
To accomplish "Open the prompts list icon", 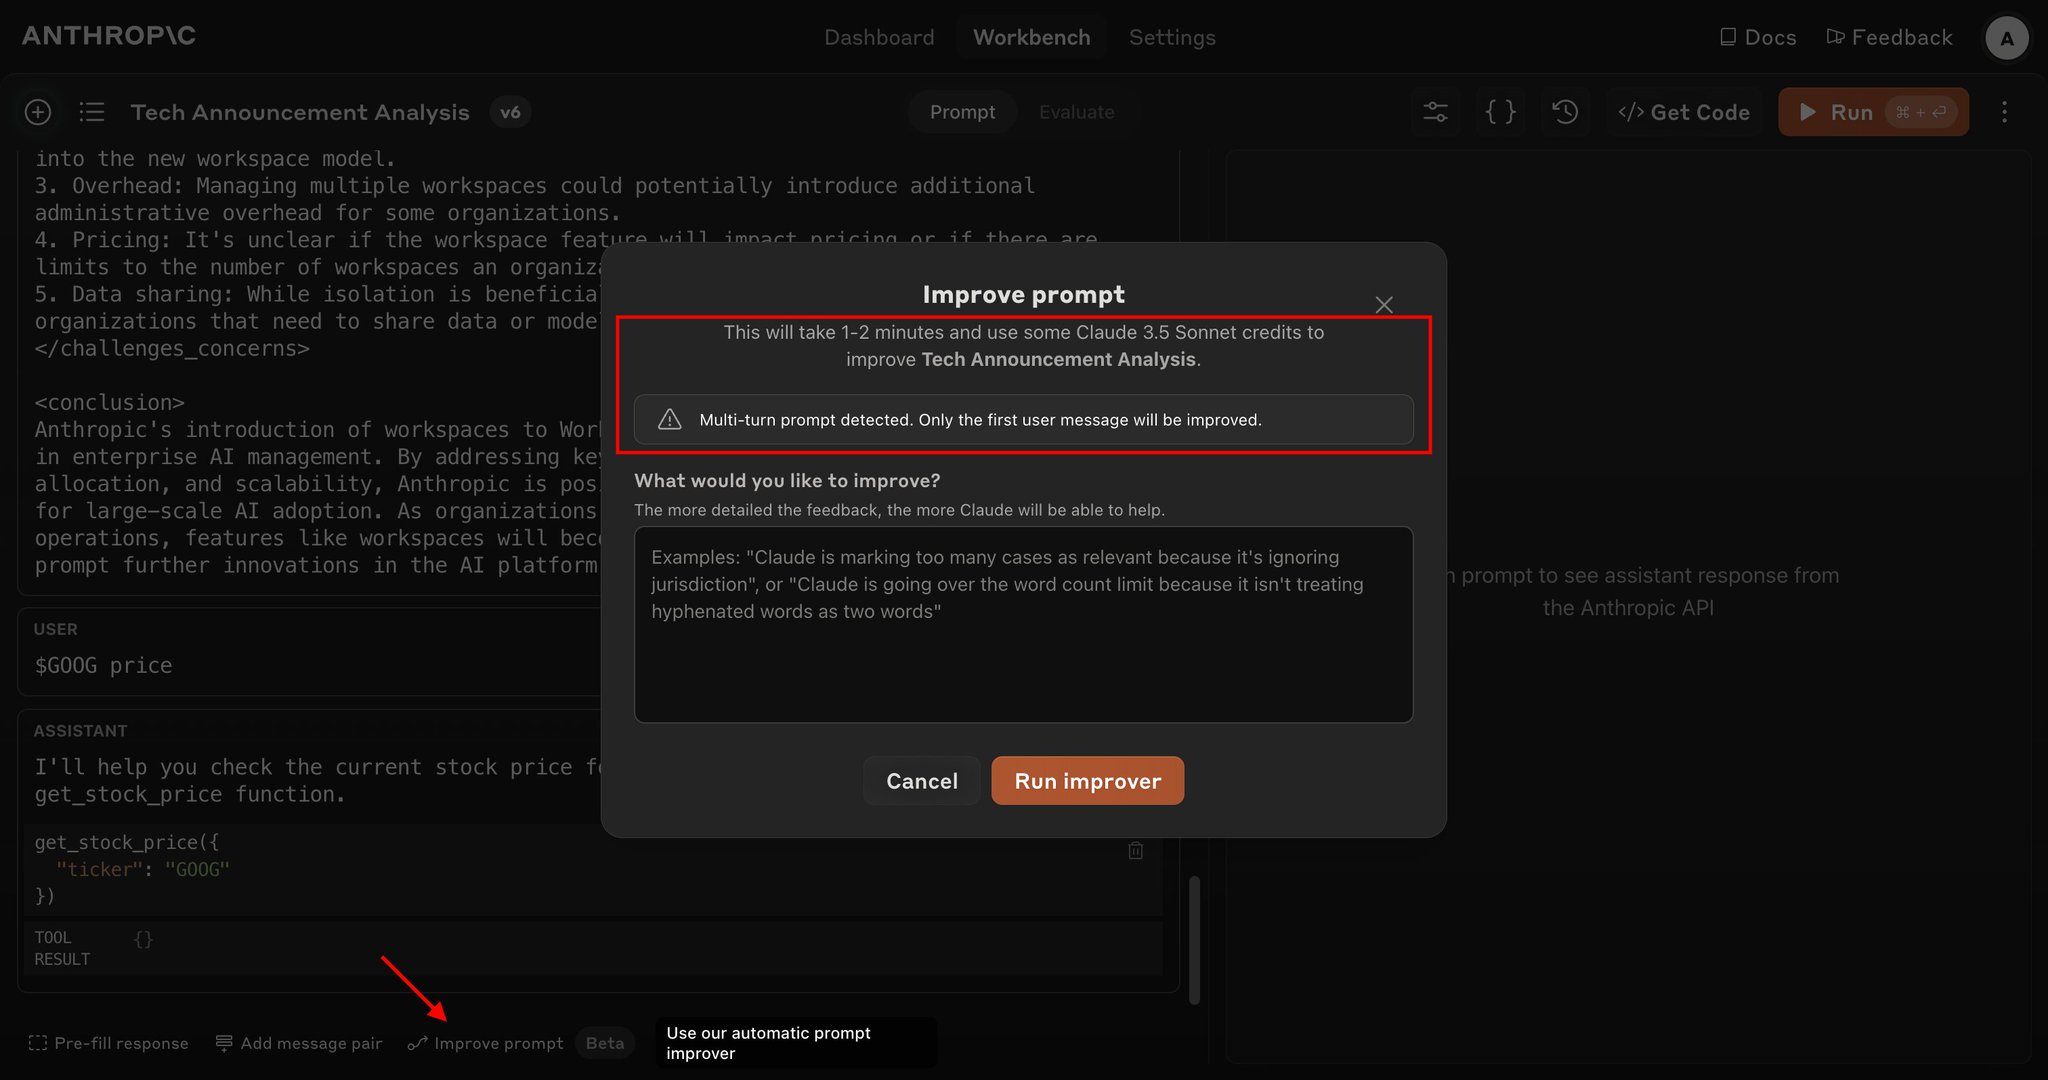I will 92,112.
